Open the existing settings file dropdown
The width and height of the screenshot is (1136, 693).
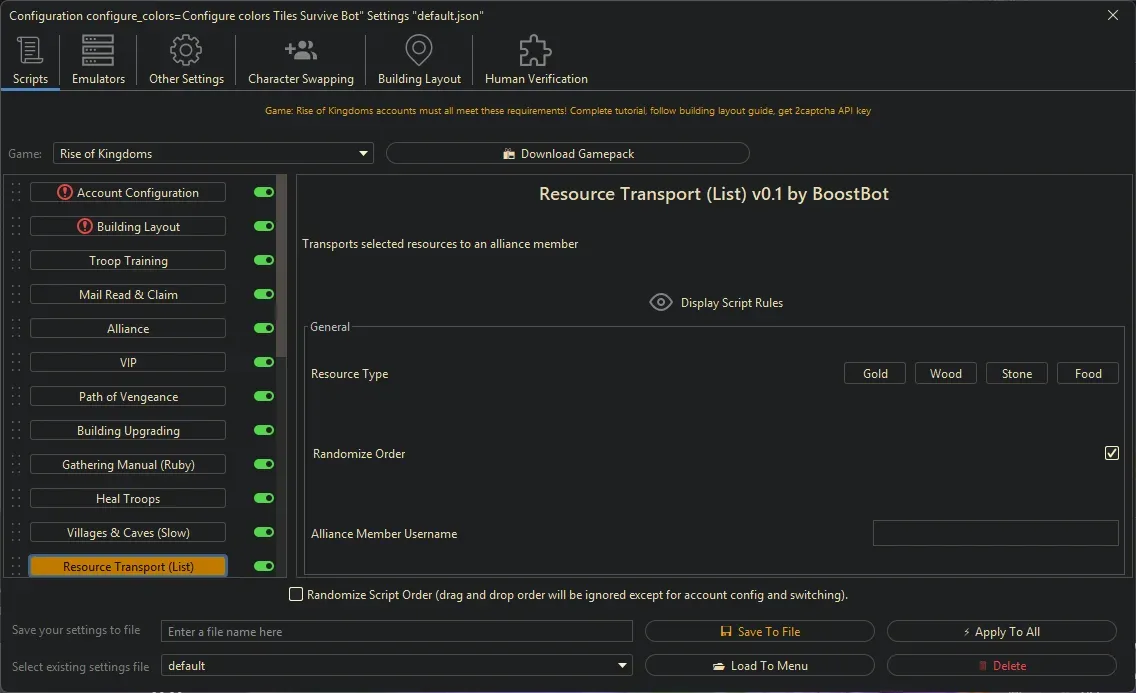(622, 665)
